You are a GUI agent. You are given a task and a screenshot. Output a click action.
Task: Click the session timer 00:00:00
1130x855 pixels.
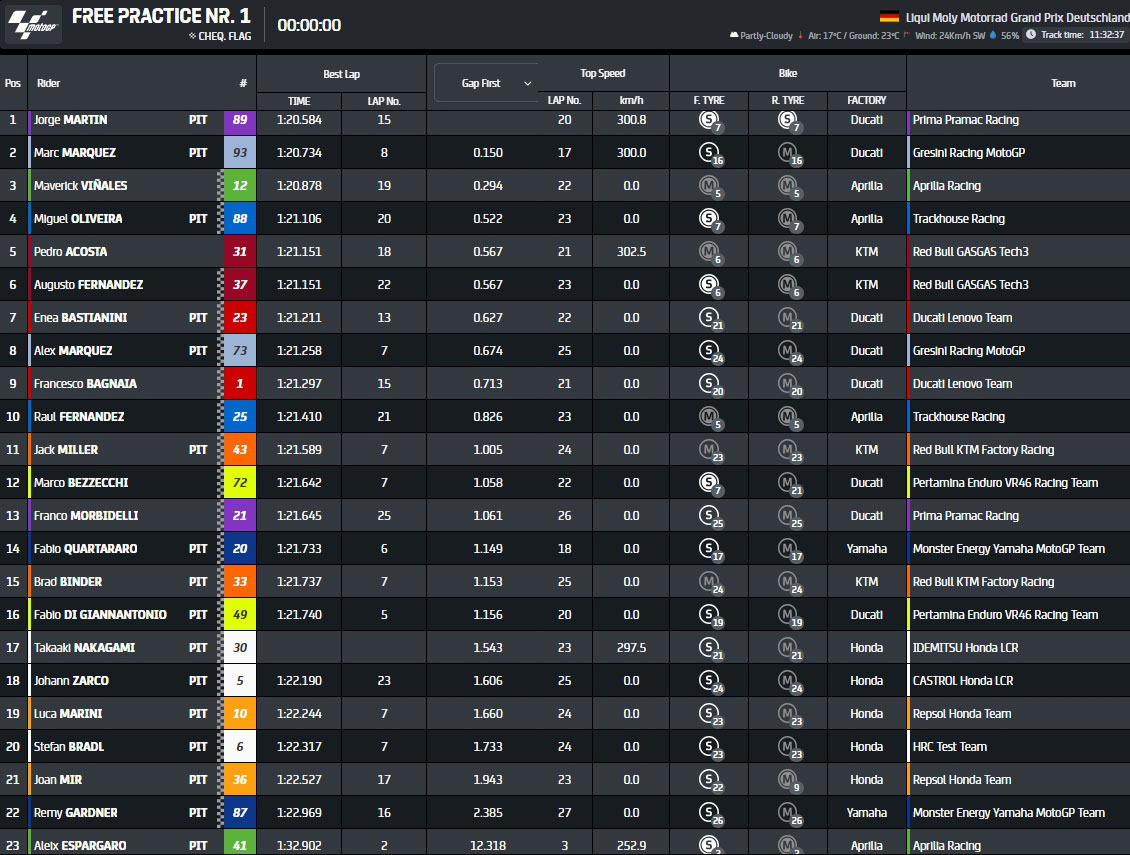(x=308, y=26)
